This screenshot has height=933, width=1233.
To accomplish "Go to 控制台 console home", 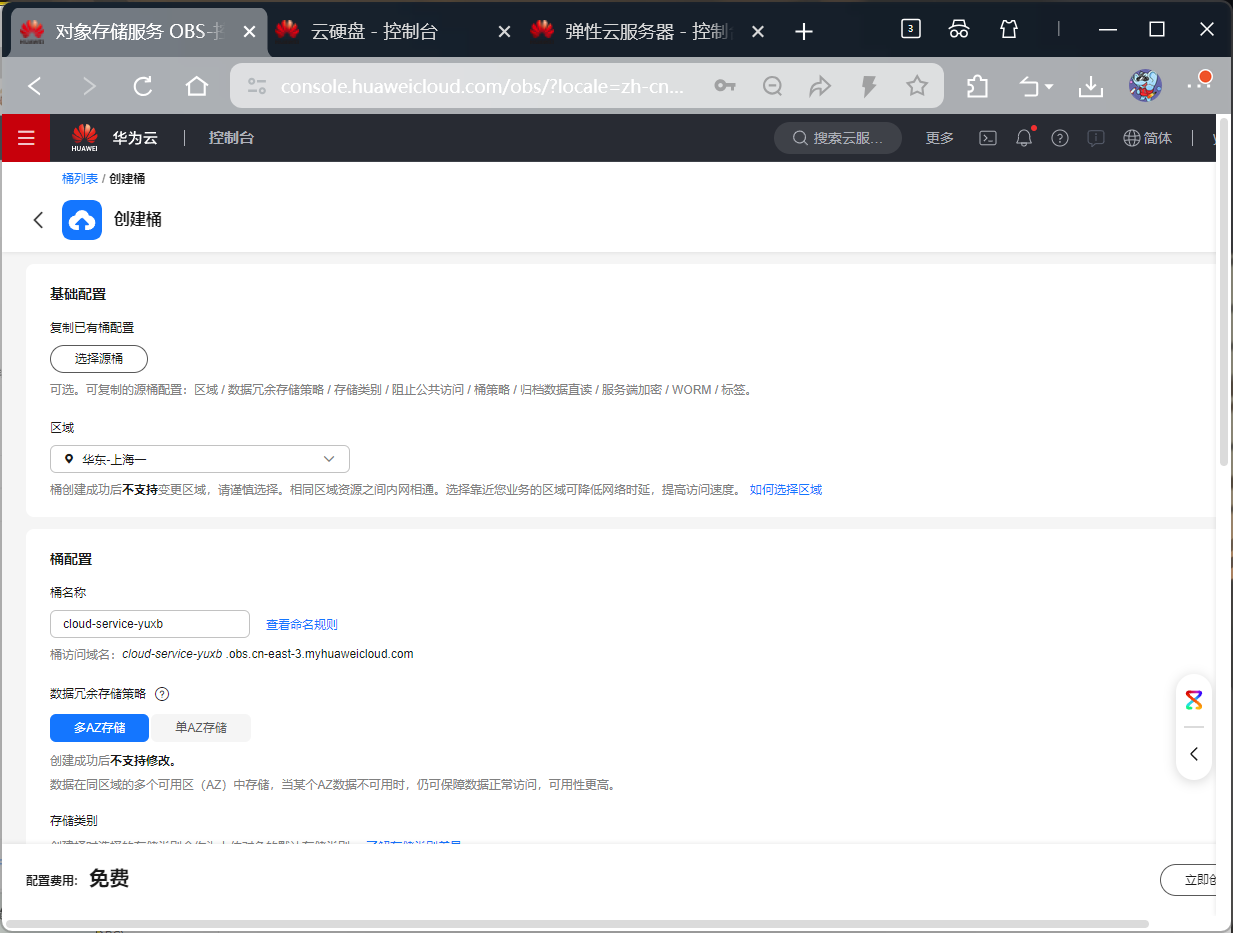I will (231, 138).
